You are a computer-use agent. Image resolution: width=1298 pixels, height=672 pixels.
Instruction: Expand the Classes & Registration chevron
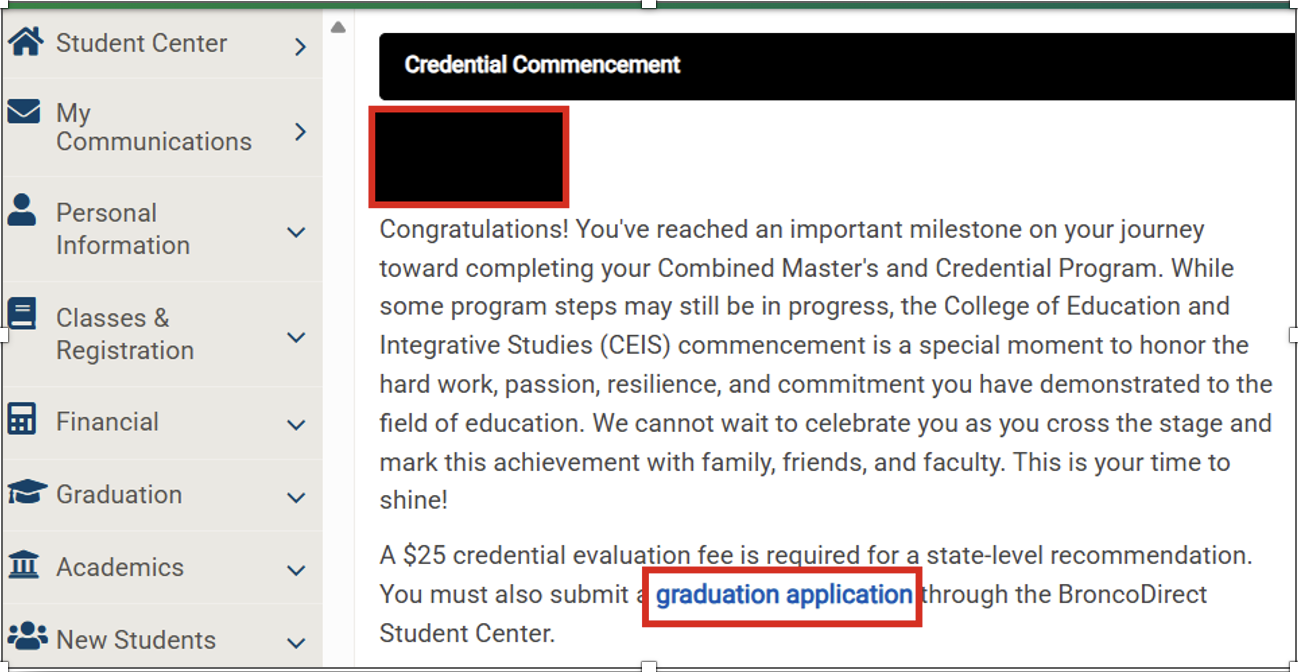(x=296, y=337)
